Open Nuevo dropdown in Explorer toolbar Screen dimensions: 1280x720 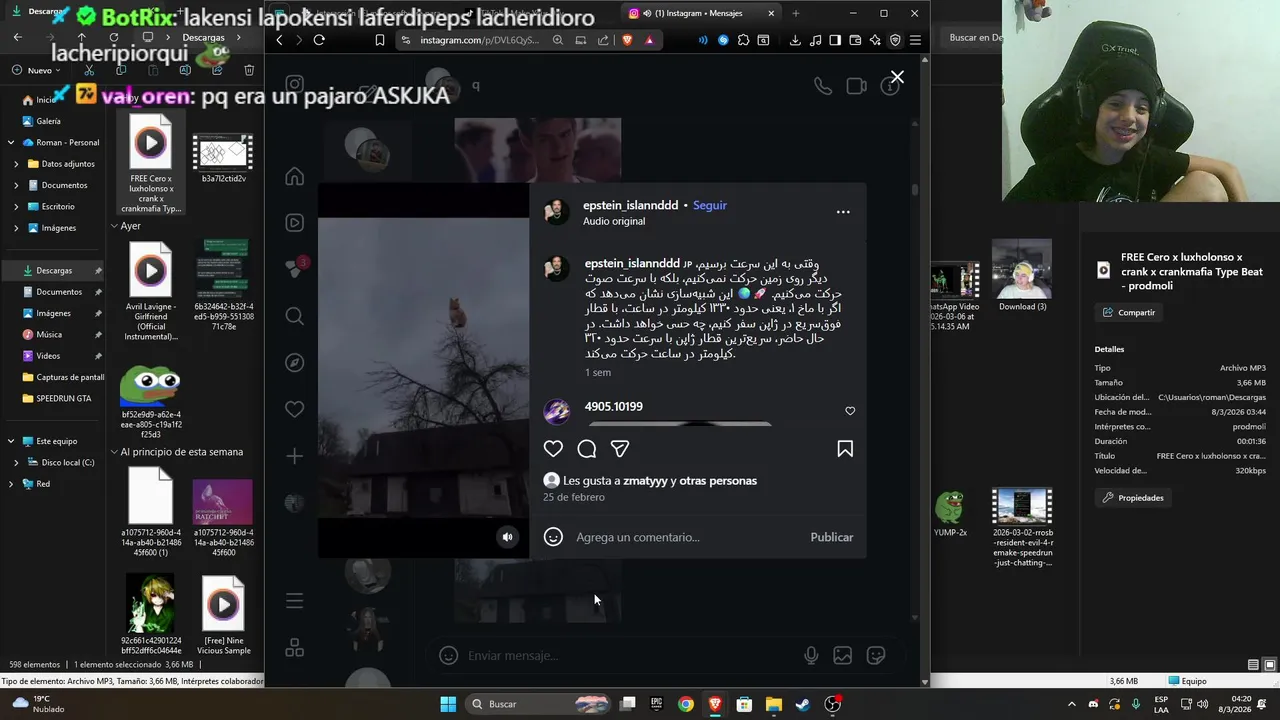(37, 70)
